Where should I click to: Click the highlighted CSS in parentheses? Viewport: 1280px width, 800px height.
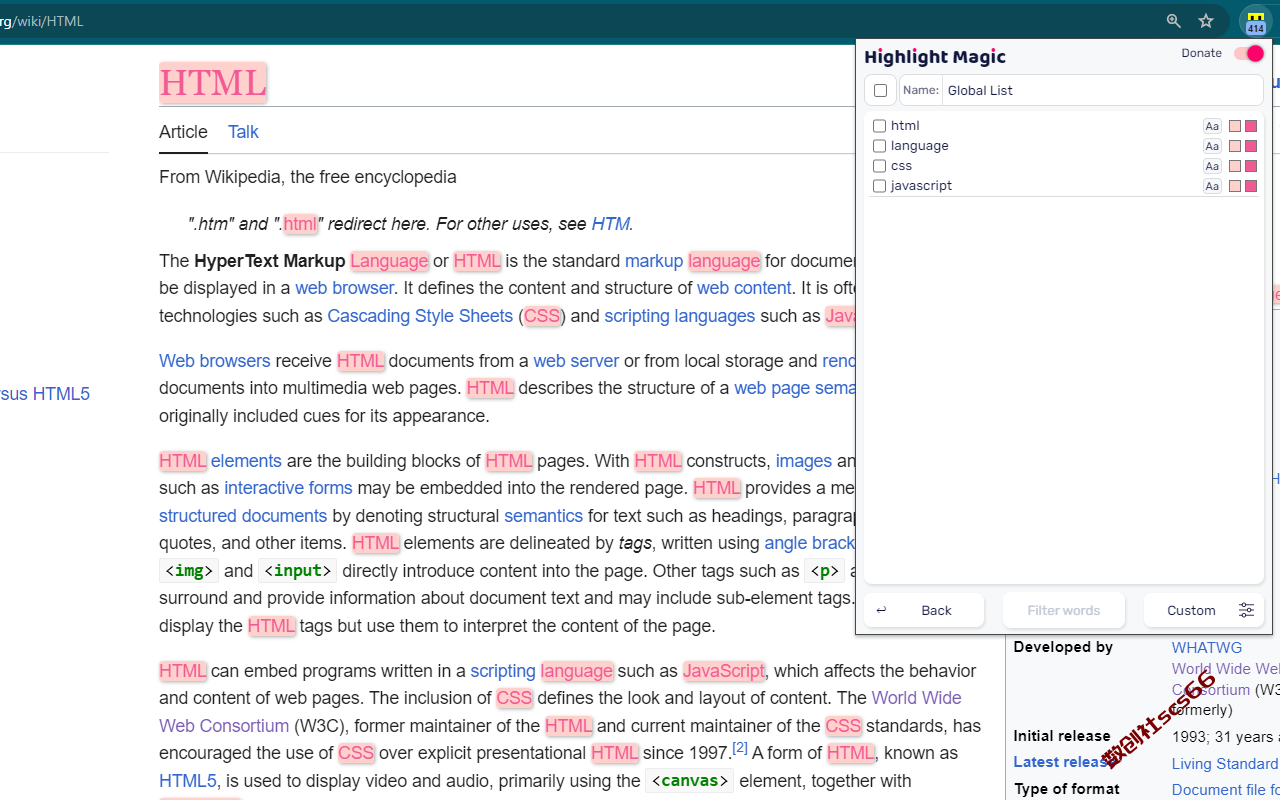coord(542,316)
